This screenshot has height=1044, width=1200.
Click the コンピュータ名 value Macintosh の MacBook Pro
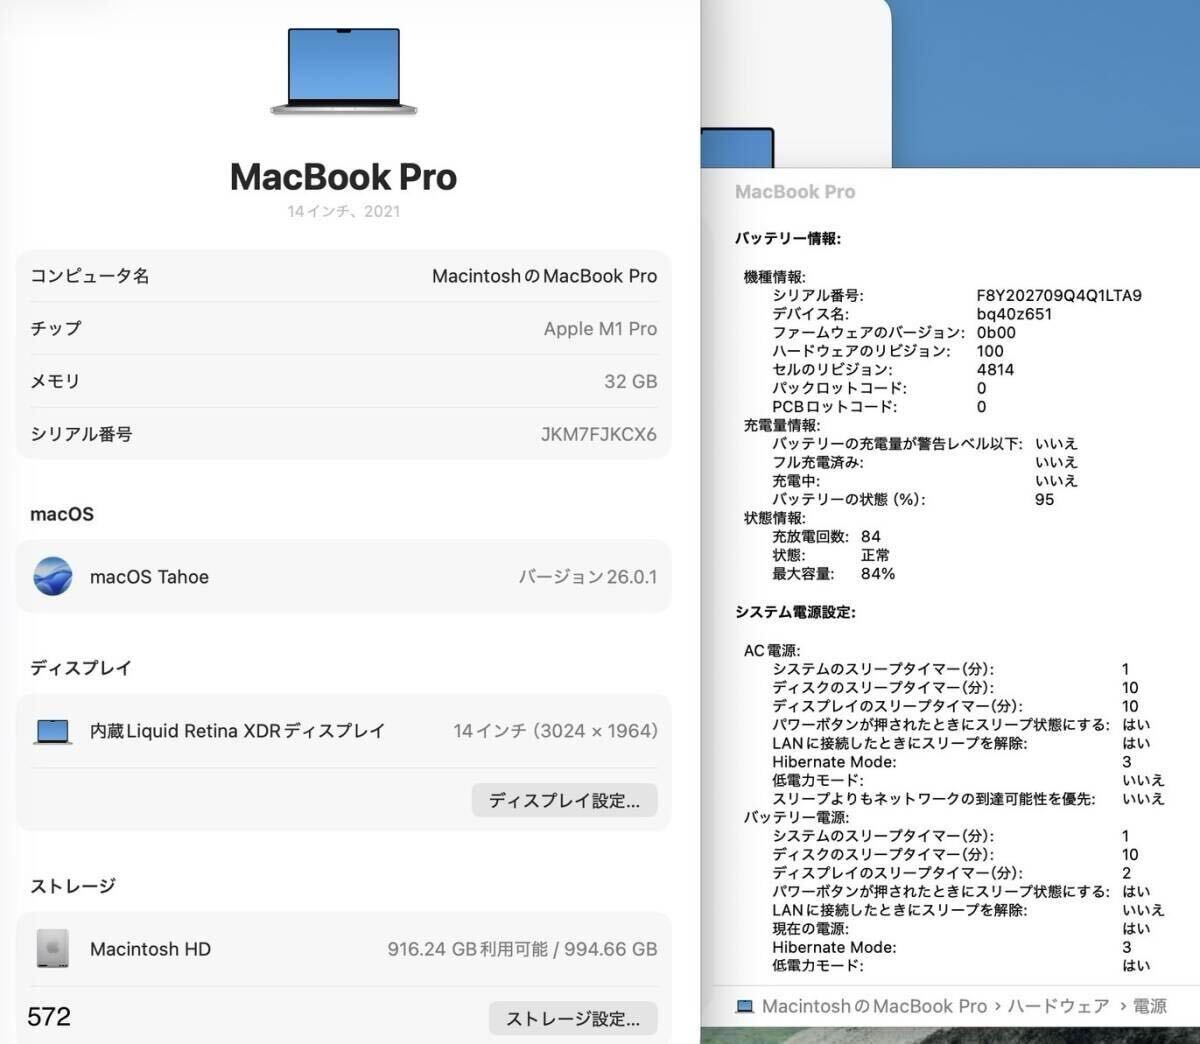(x=544, y=276)
